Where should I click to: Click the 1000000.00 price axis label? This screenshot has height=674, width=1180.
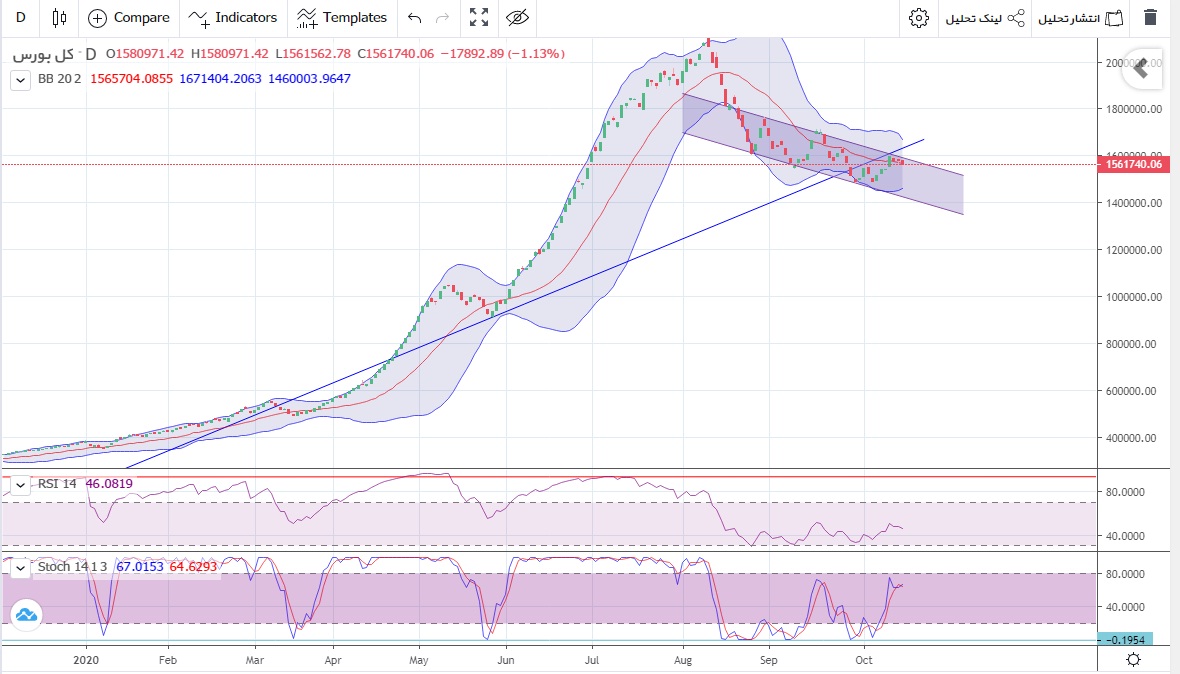[1133, 297]
